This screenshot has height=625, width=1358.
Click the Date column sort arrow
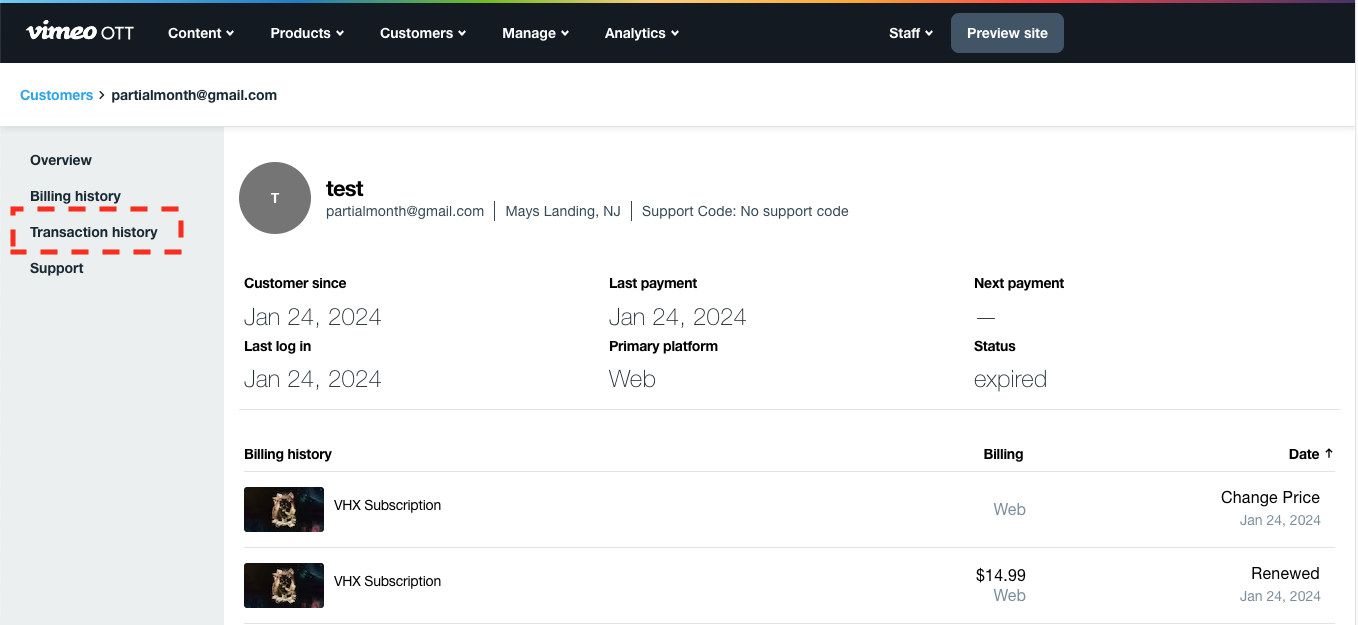[x=1329, y=454]
